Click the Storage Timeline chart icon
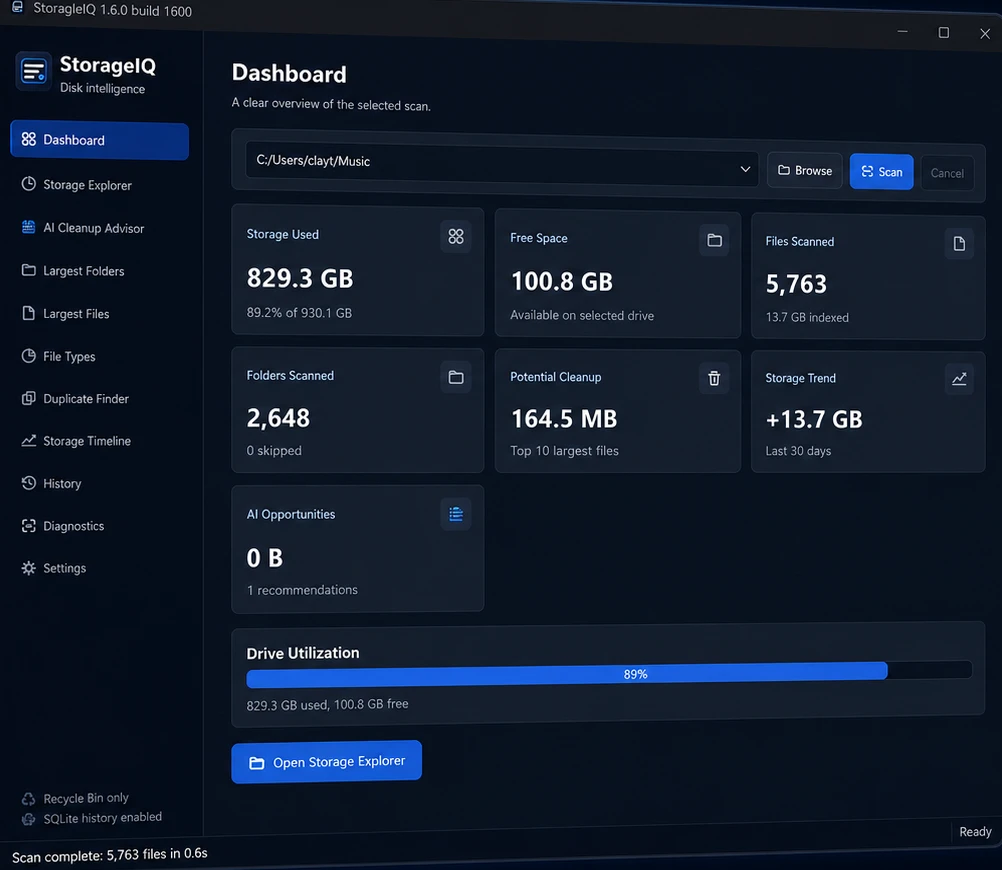This screenshot has width=1002, height=870. click(29, 440)
